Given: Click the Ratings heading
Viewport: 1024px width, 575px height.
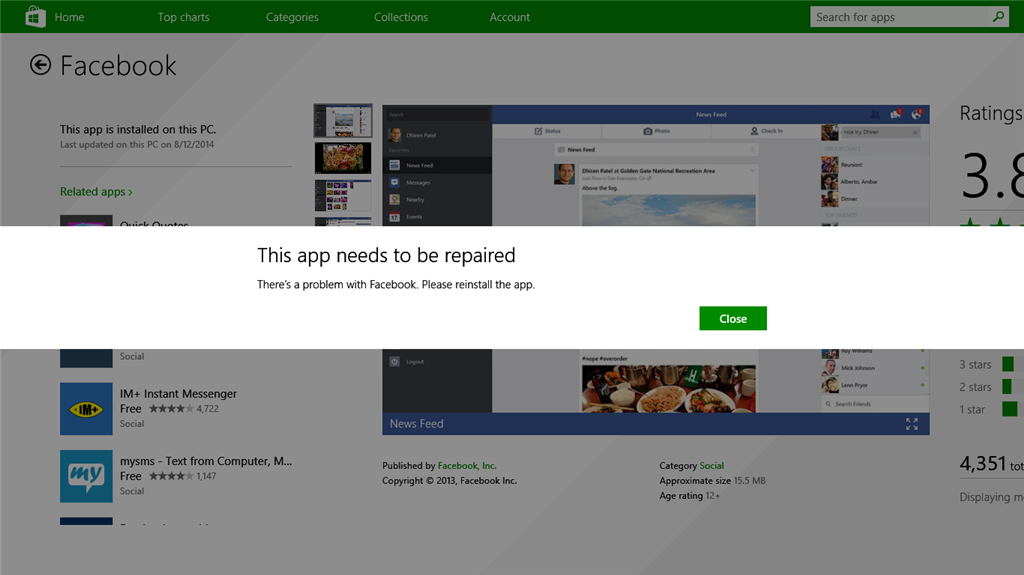Looking at the screenshot, I should [991, 113].
